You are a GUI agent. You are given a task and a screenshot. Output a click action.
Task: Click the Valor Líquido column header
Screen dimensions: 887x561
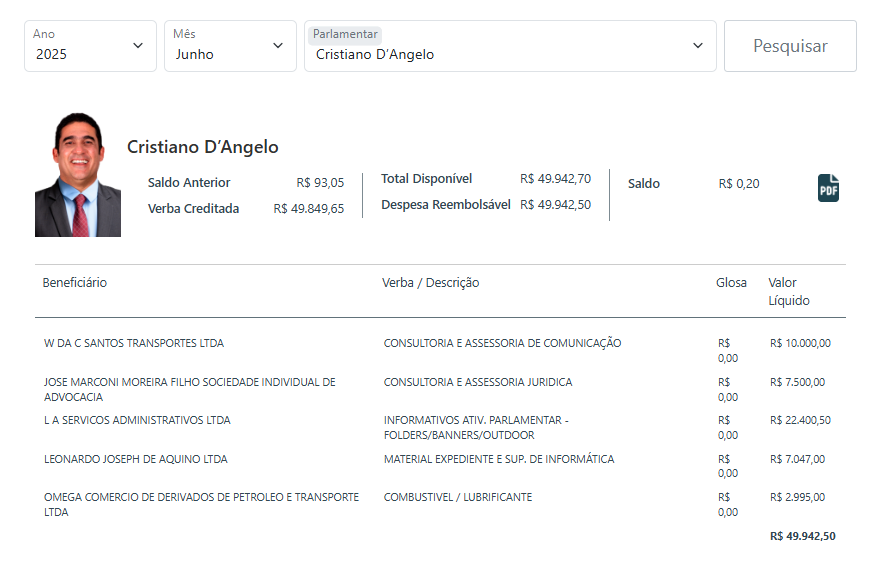(x=789, y=291)
